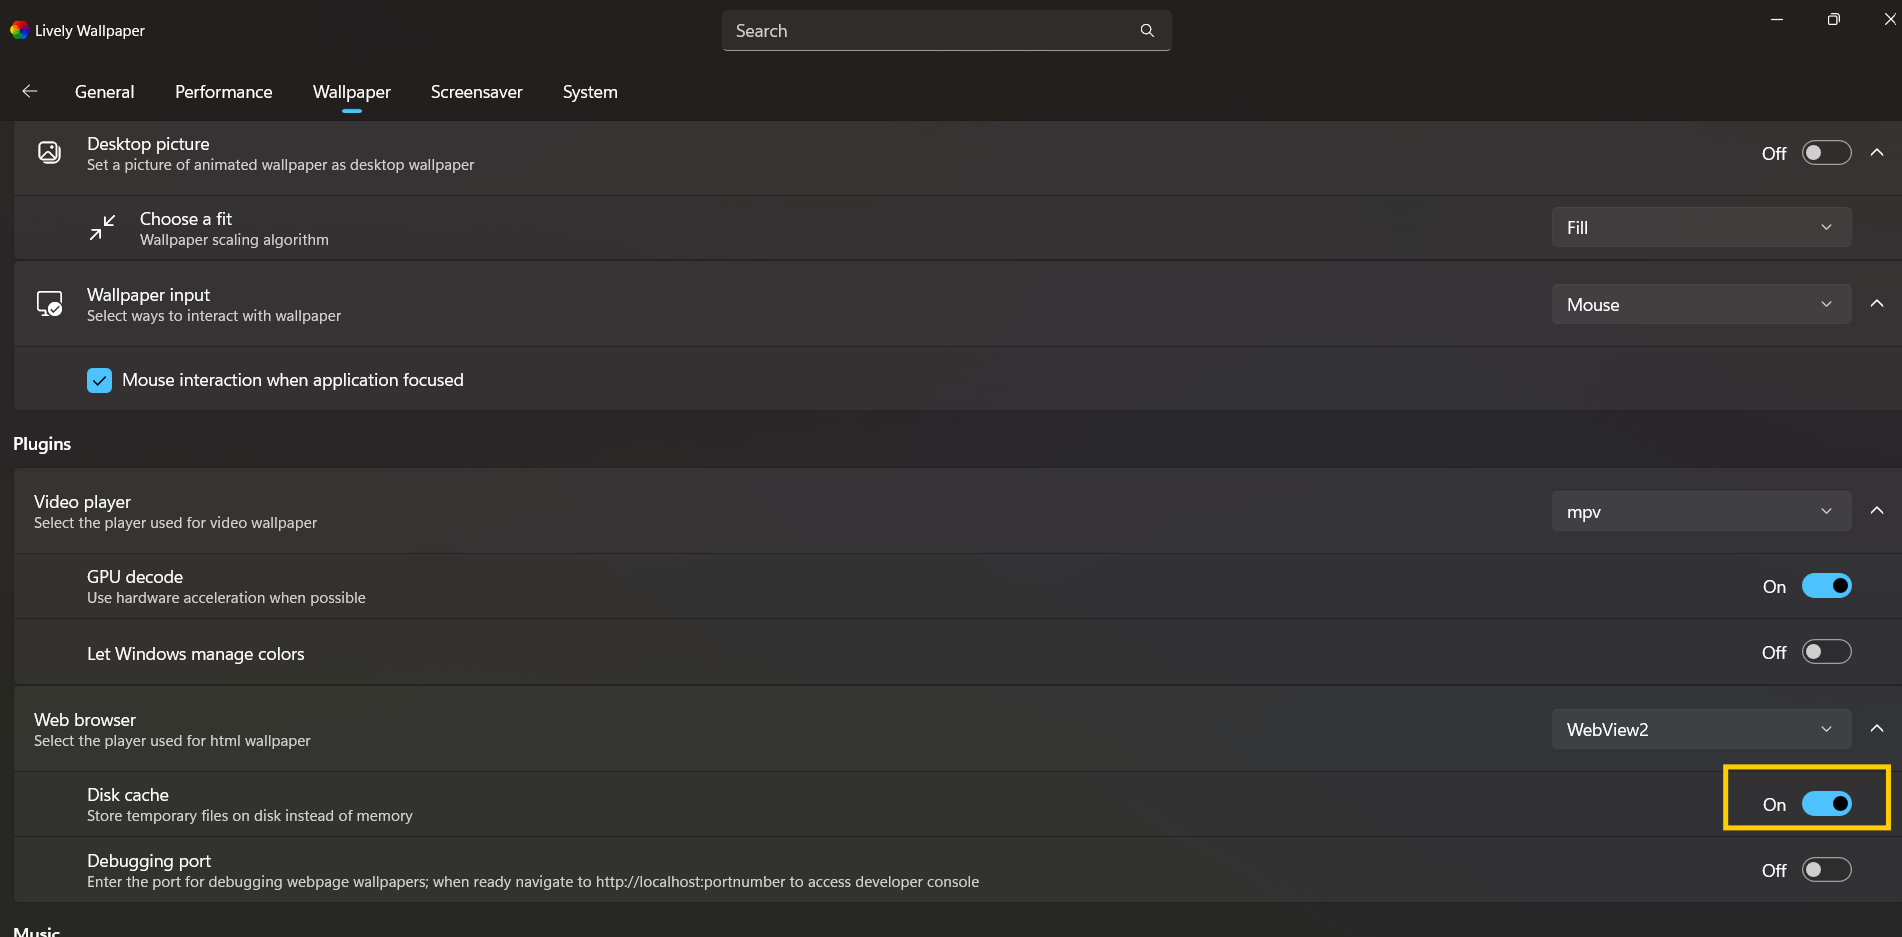Toggle the Desktop picture switch
Screen dimensions: 1902x937
[1826, 153]
